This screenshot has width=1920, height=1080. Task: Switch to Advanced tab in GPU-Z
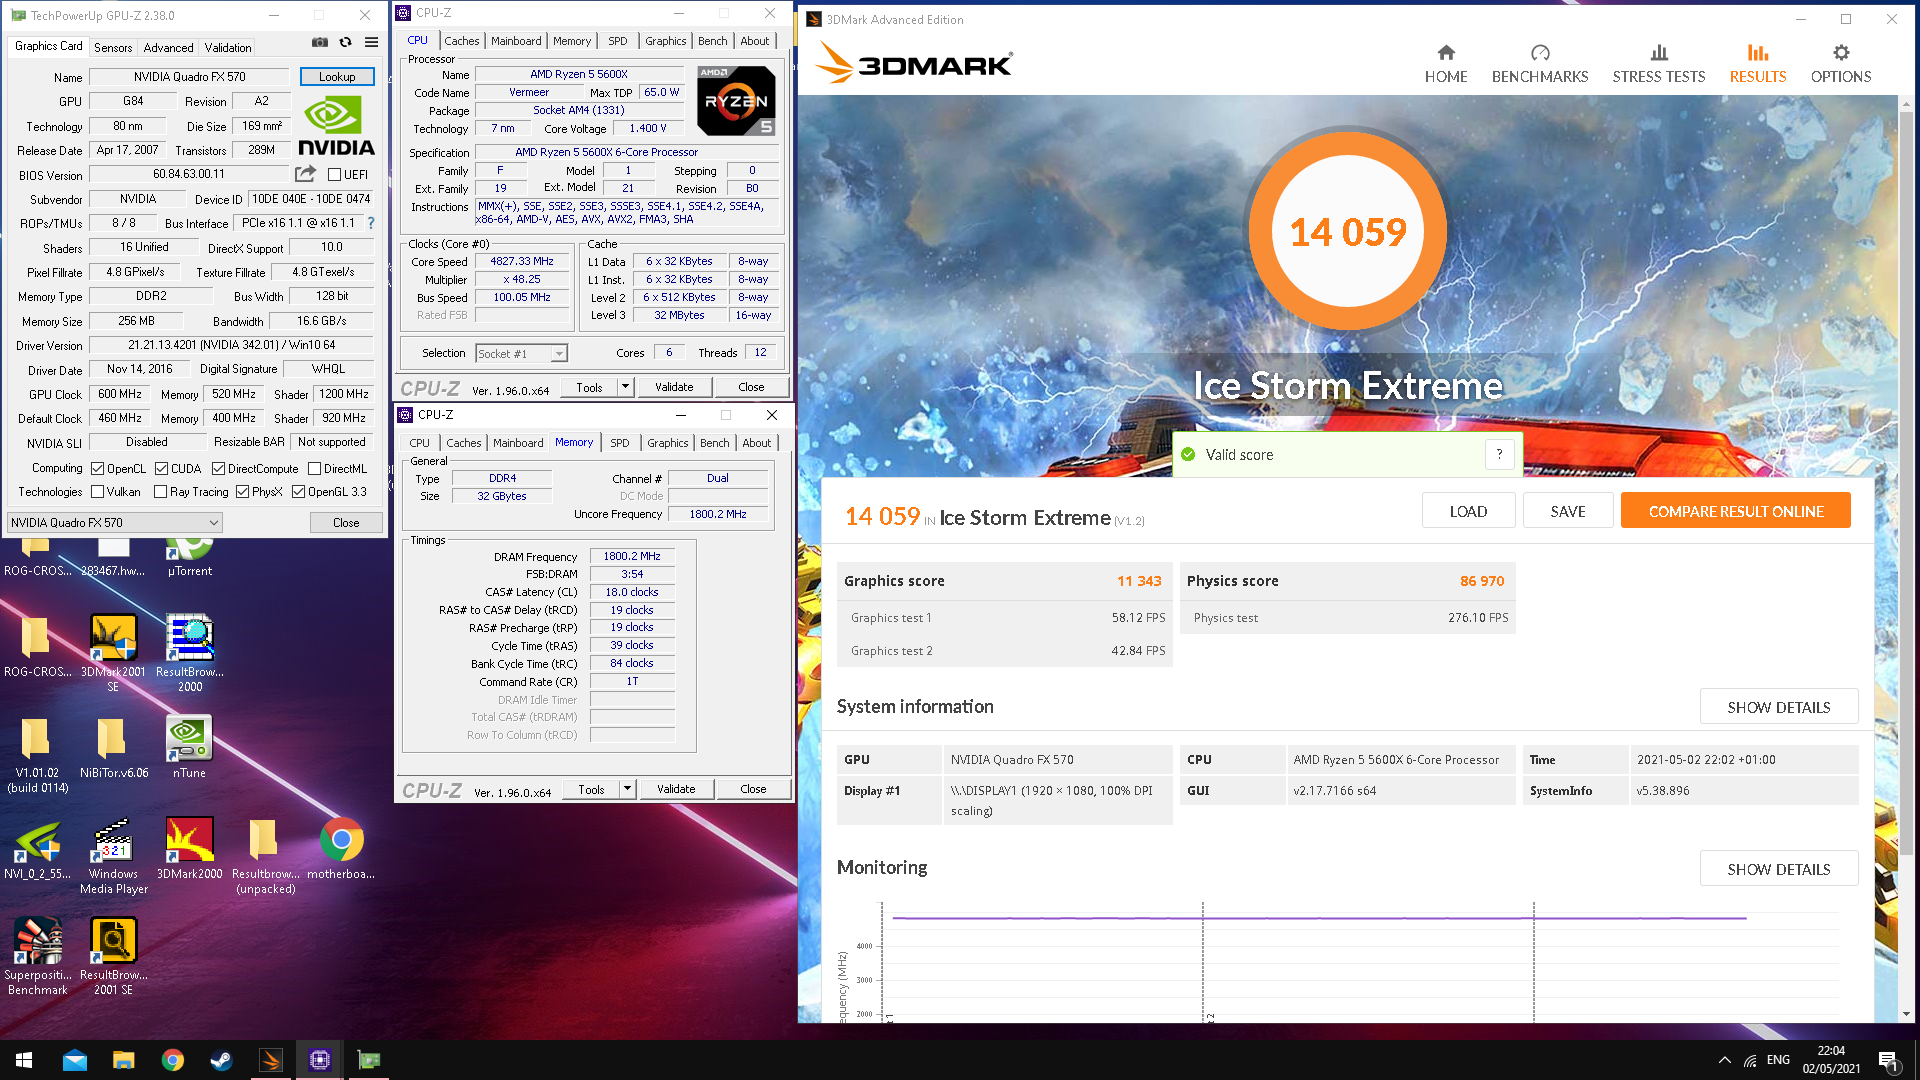click(168, 48)
